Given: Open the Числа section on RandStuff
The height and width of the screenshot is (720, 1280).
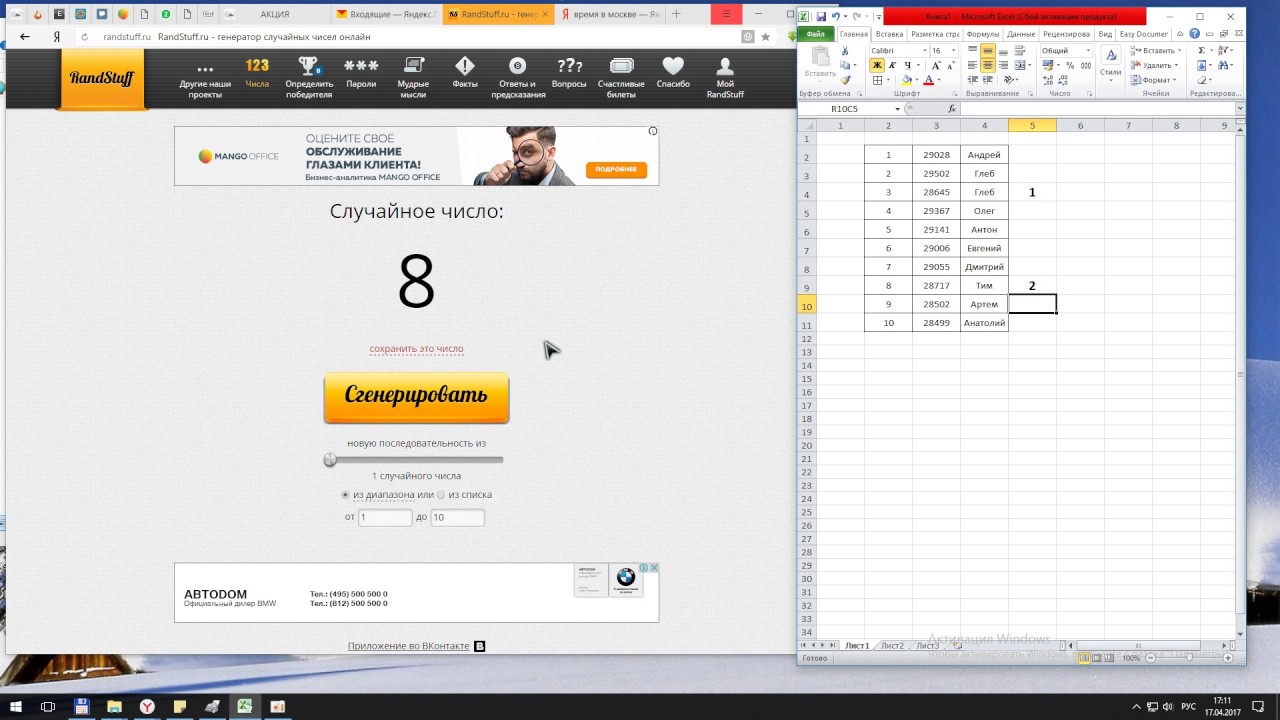Looking at the screenshot, I should (257, 73).
